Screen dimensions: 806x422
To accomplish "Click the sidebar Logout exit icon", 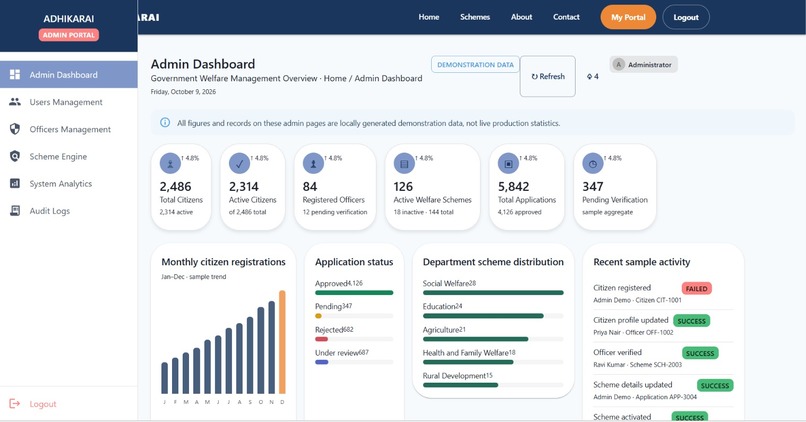I will (x=15, y=404).
